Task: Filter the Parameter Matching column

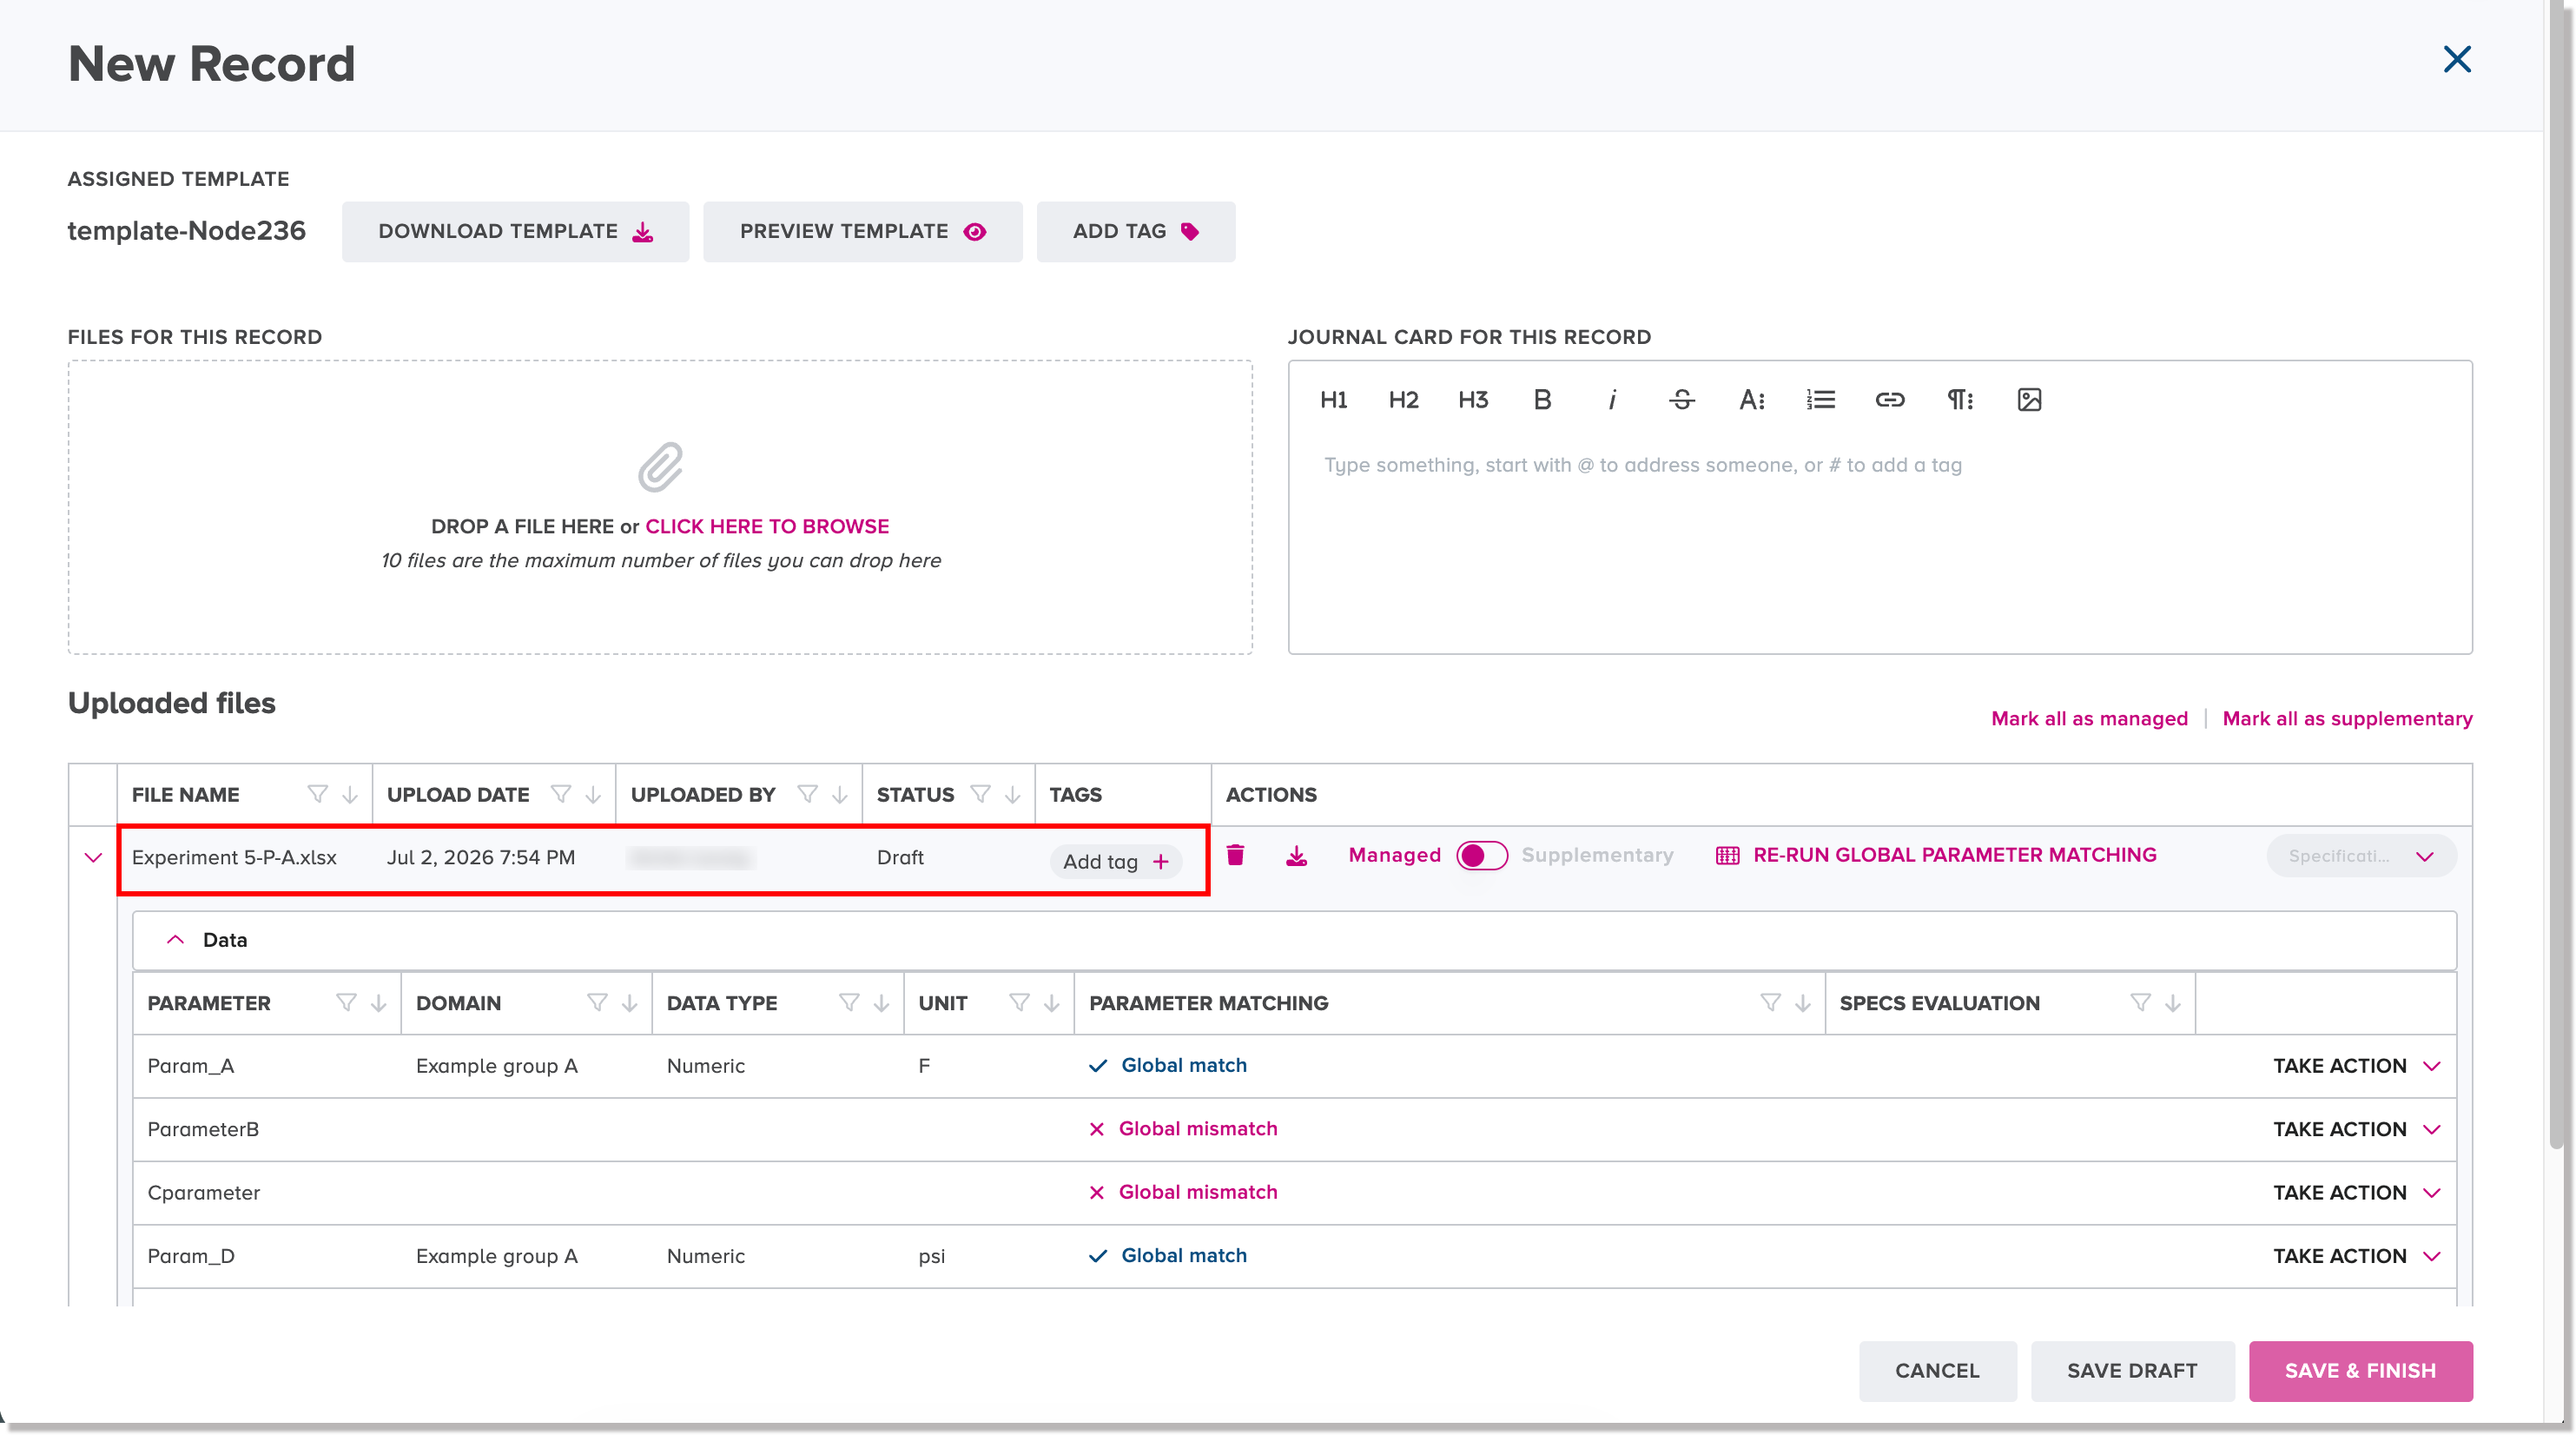Action: coord(1770,1002)
